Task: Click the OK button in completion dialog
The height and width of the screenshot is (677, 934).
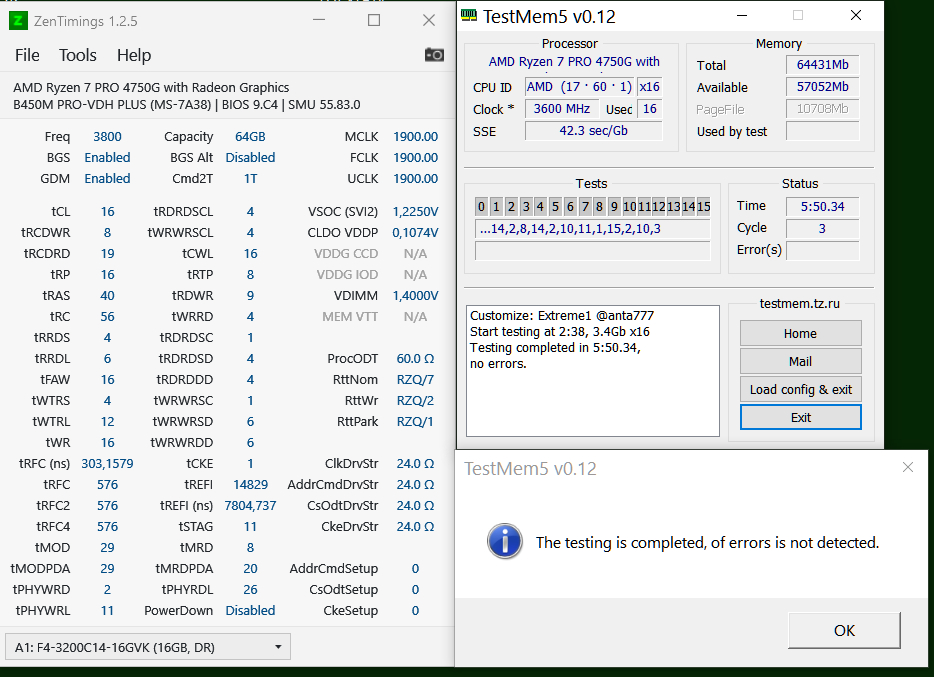Action: coord(844,631)
